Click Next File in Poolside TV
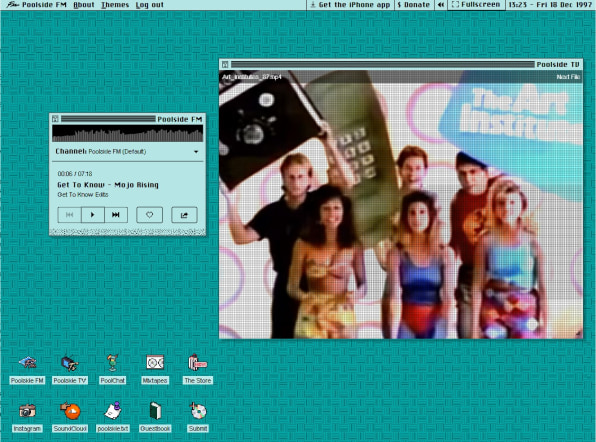 point(568,77)
